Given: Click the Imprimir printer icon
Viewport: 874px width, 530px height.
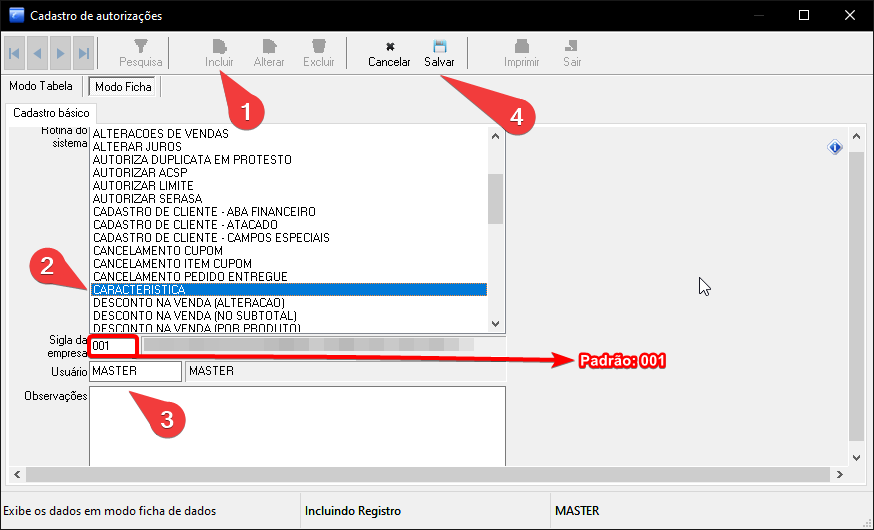Looking at the screenshot, I should [x=521, y=47].
